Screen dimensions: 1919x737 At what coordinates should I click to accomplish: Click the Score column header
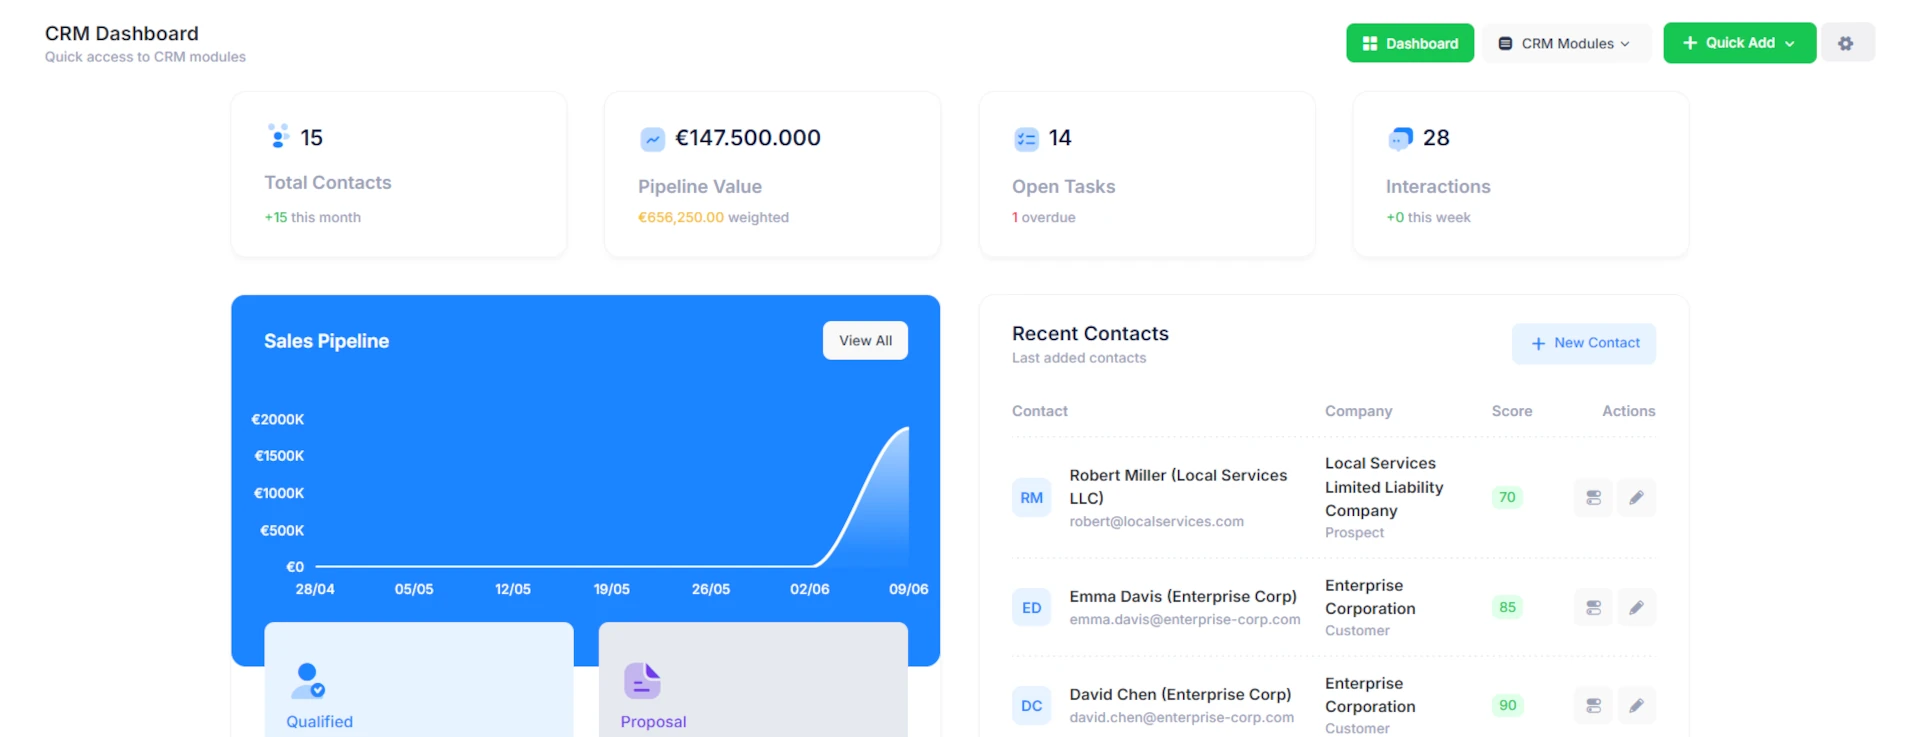[x=1511, y=411]
